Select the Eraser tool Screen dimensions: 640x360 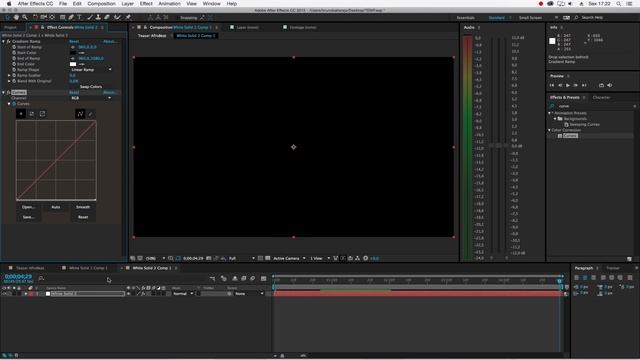coord(107,18)
